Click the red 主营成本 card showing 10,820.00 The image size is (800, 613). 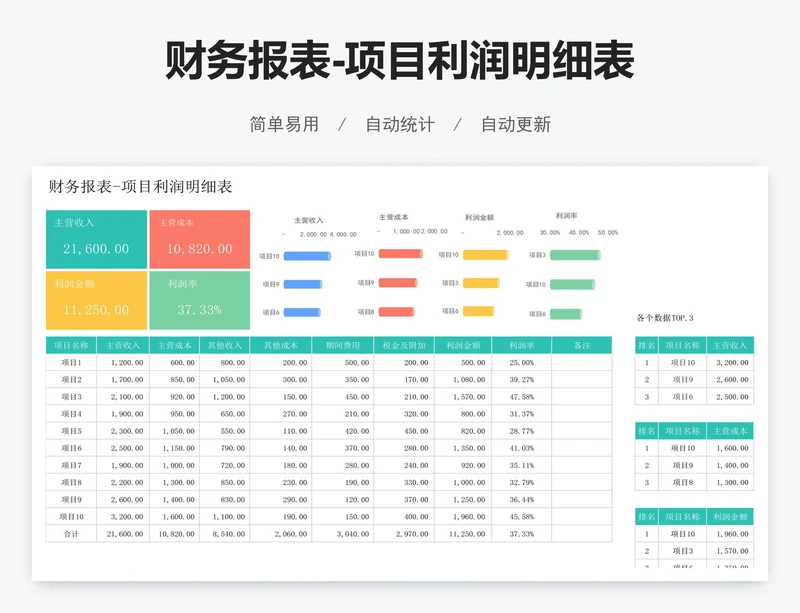point(199,239)
